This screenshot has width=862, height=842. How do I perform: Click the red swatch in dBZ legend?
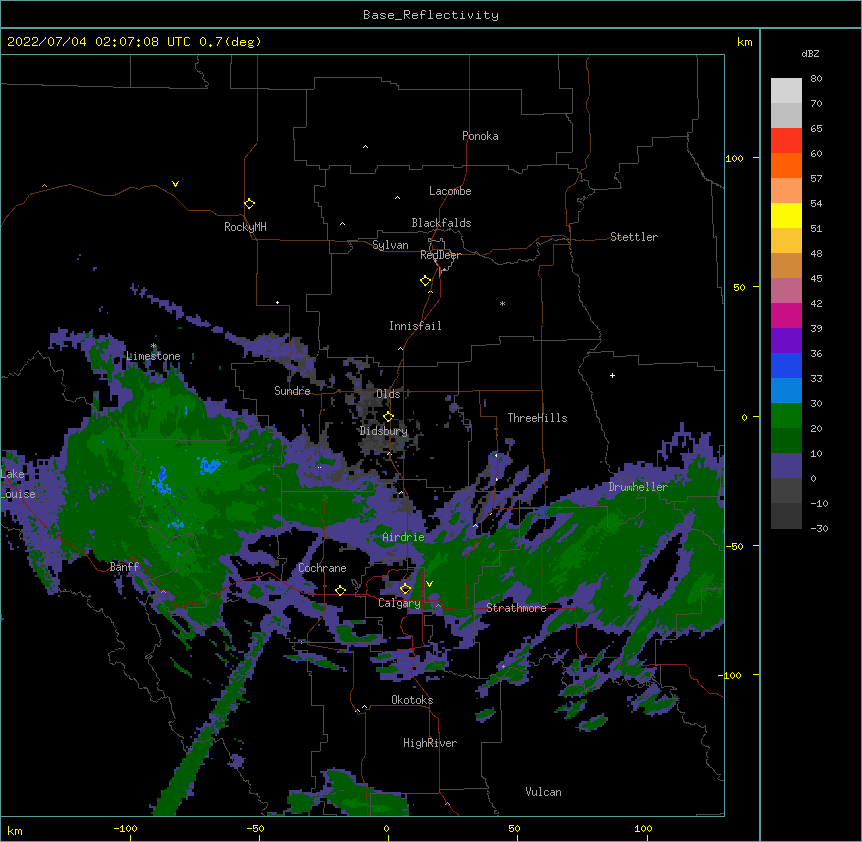click(786, 140)
